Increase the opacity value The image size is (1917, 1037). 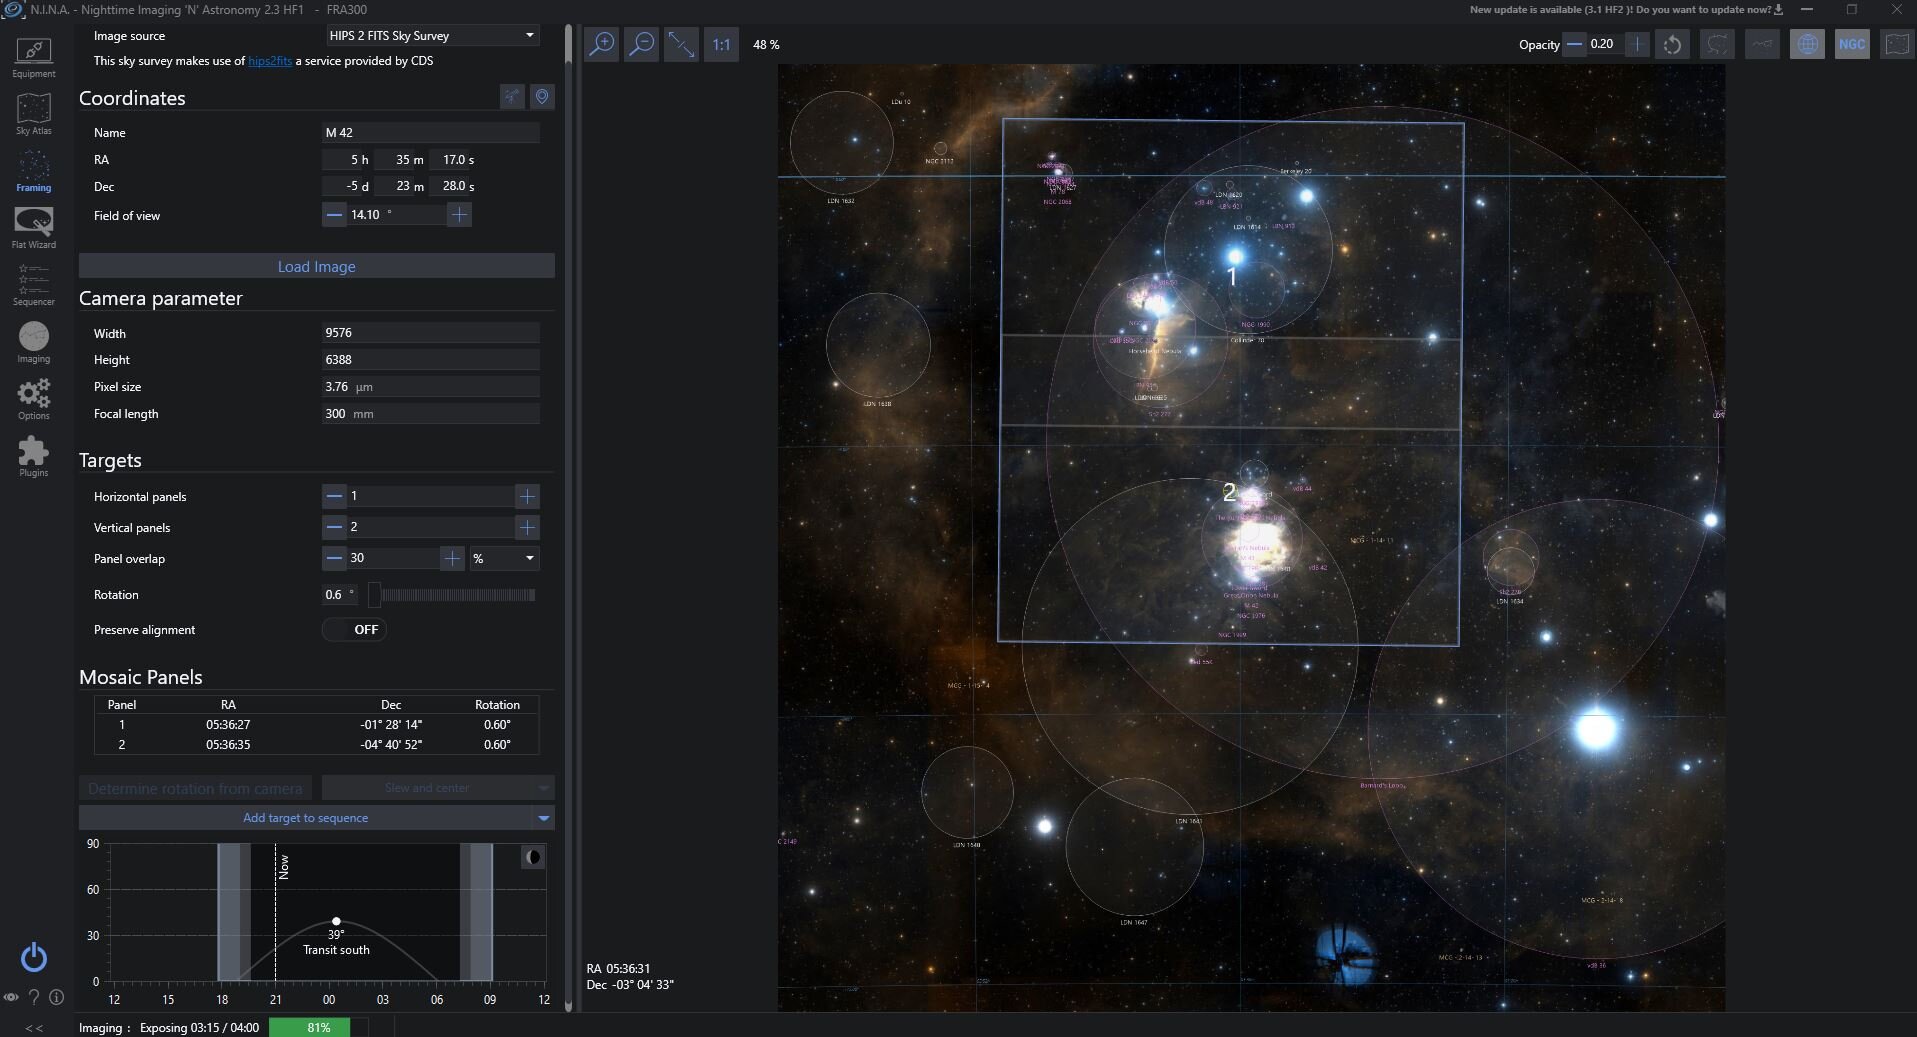1637,44
